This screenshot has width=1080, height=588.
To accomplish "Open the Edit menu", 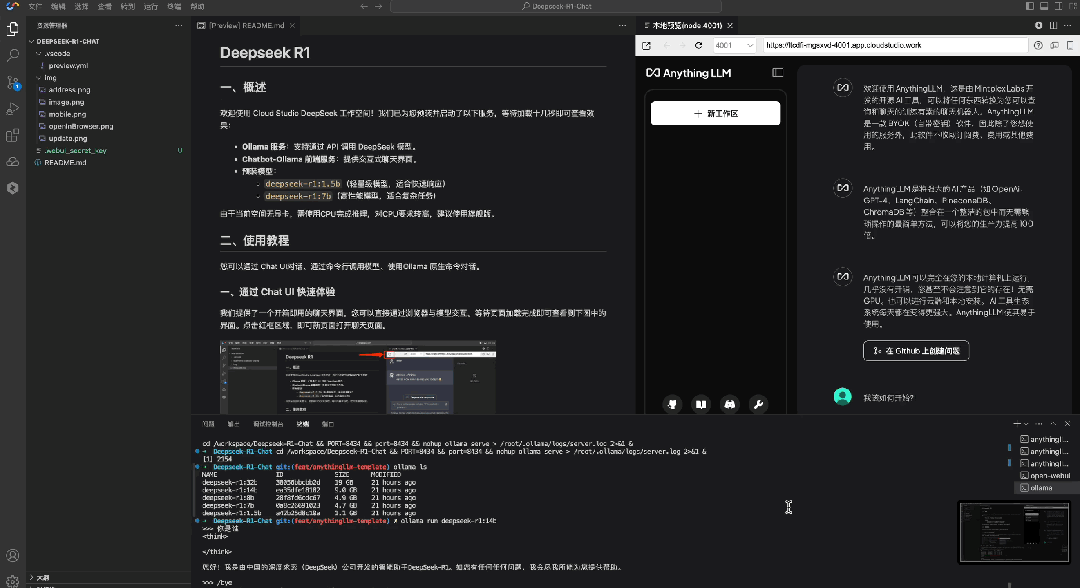I will coord(58,6).
